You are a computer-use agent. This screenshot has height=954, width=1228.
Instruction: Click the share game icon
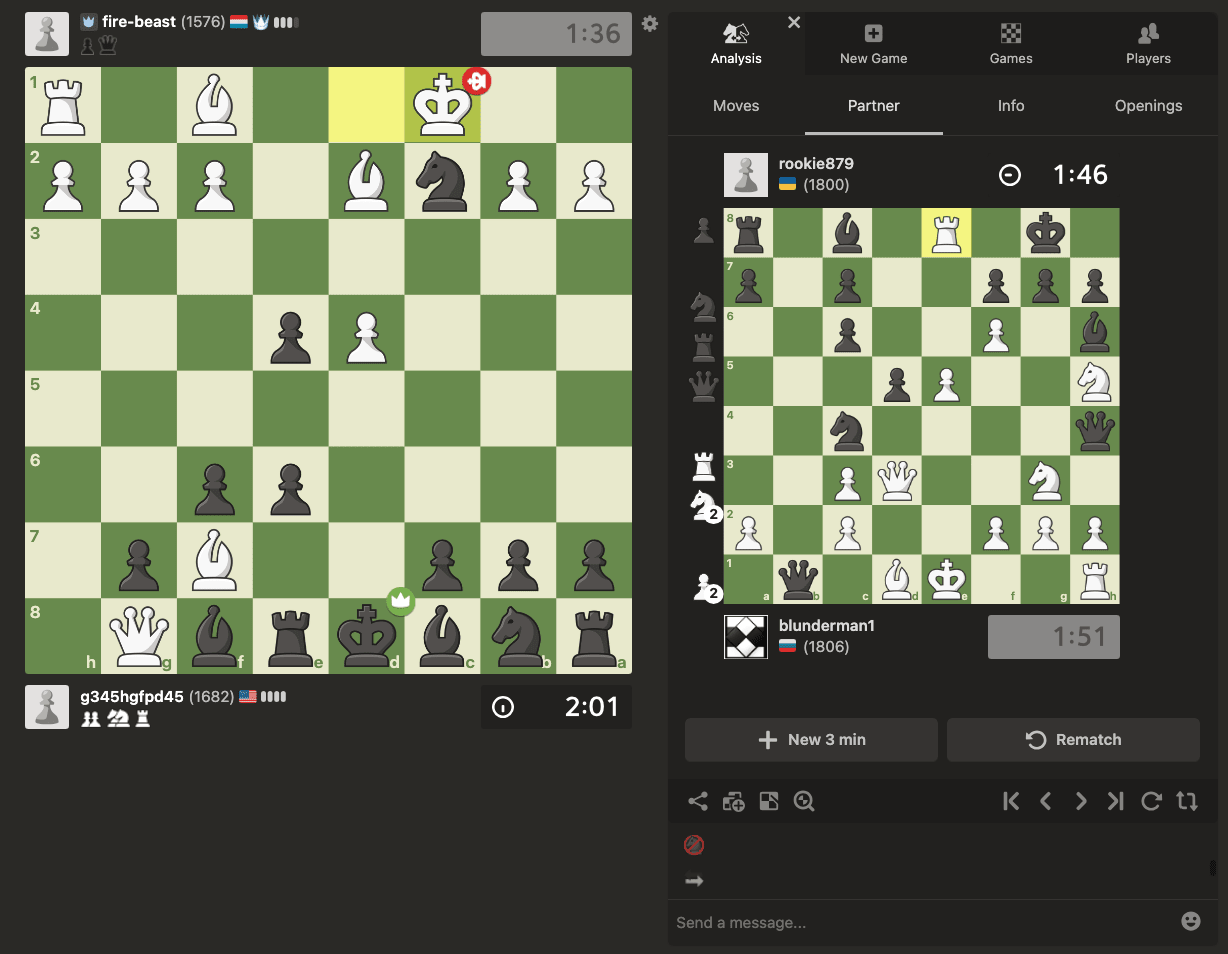click(x=698, y=801)
